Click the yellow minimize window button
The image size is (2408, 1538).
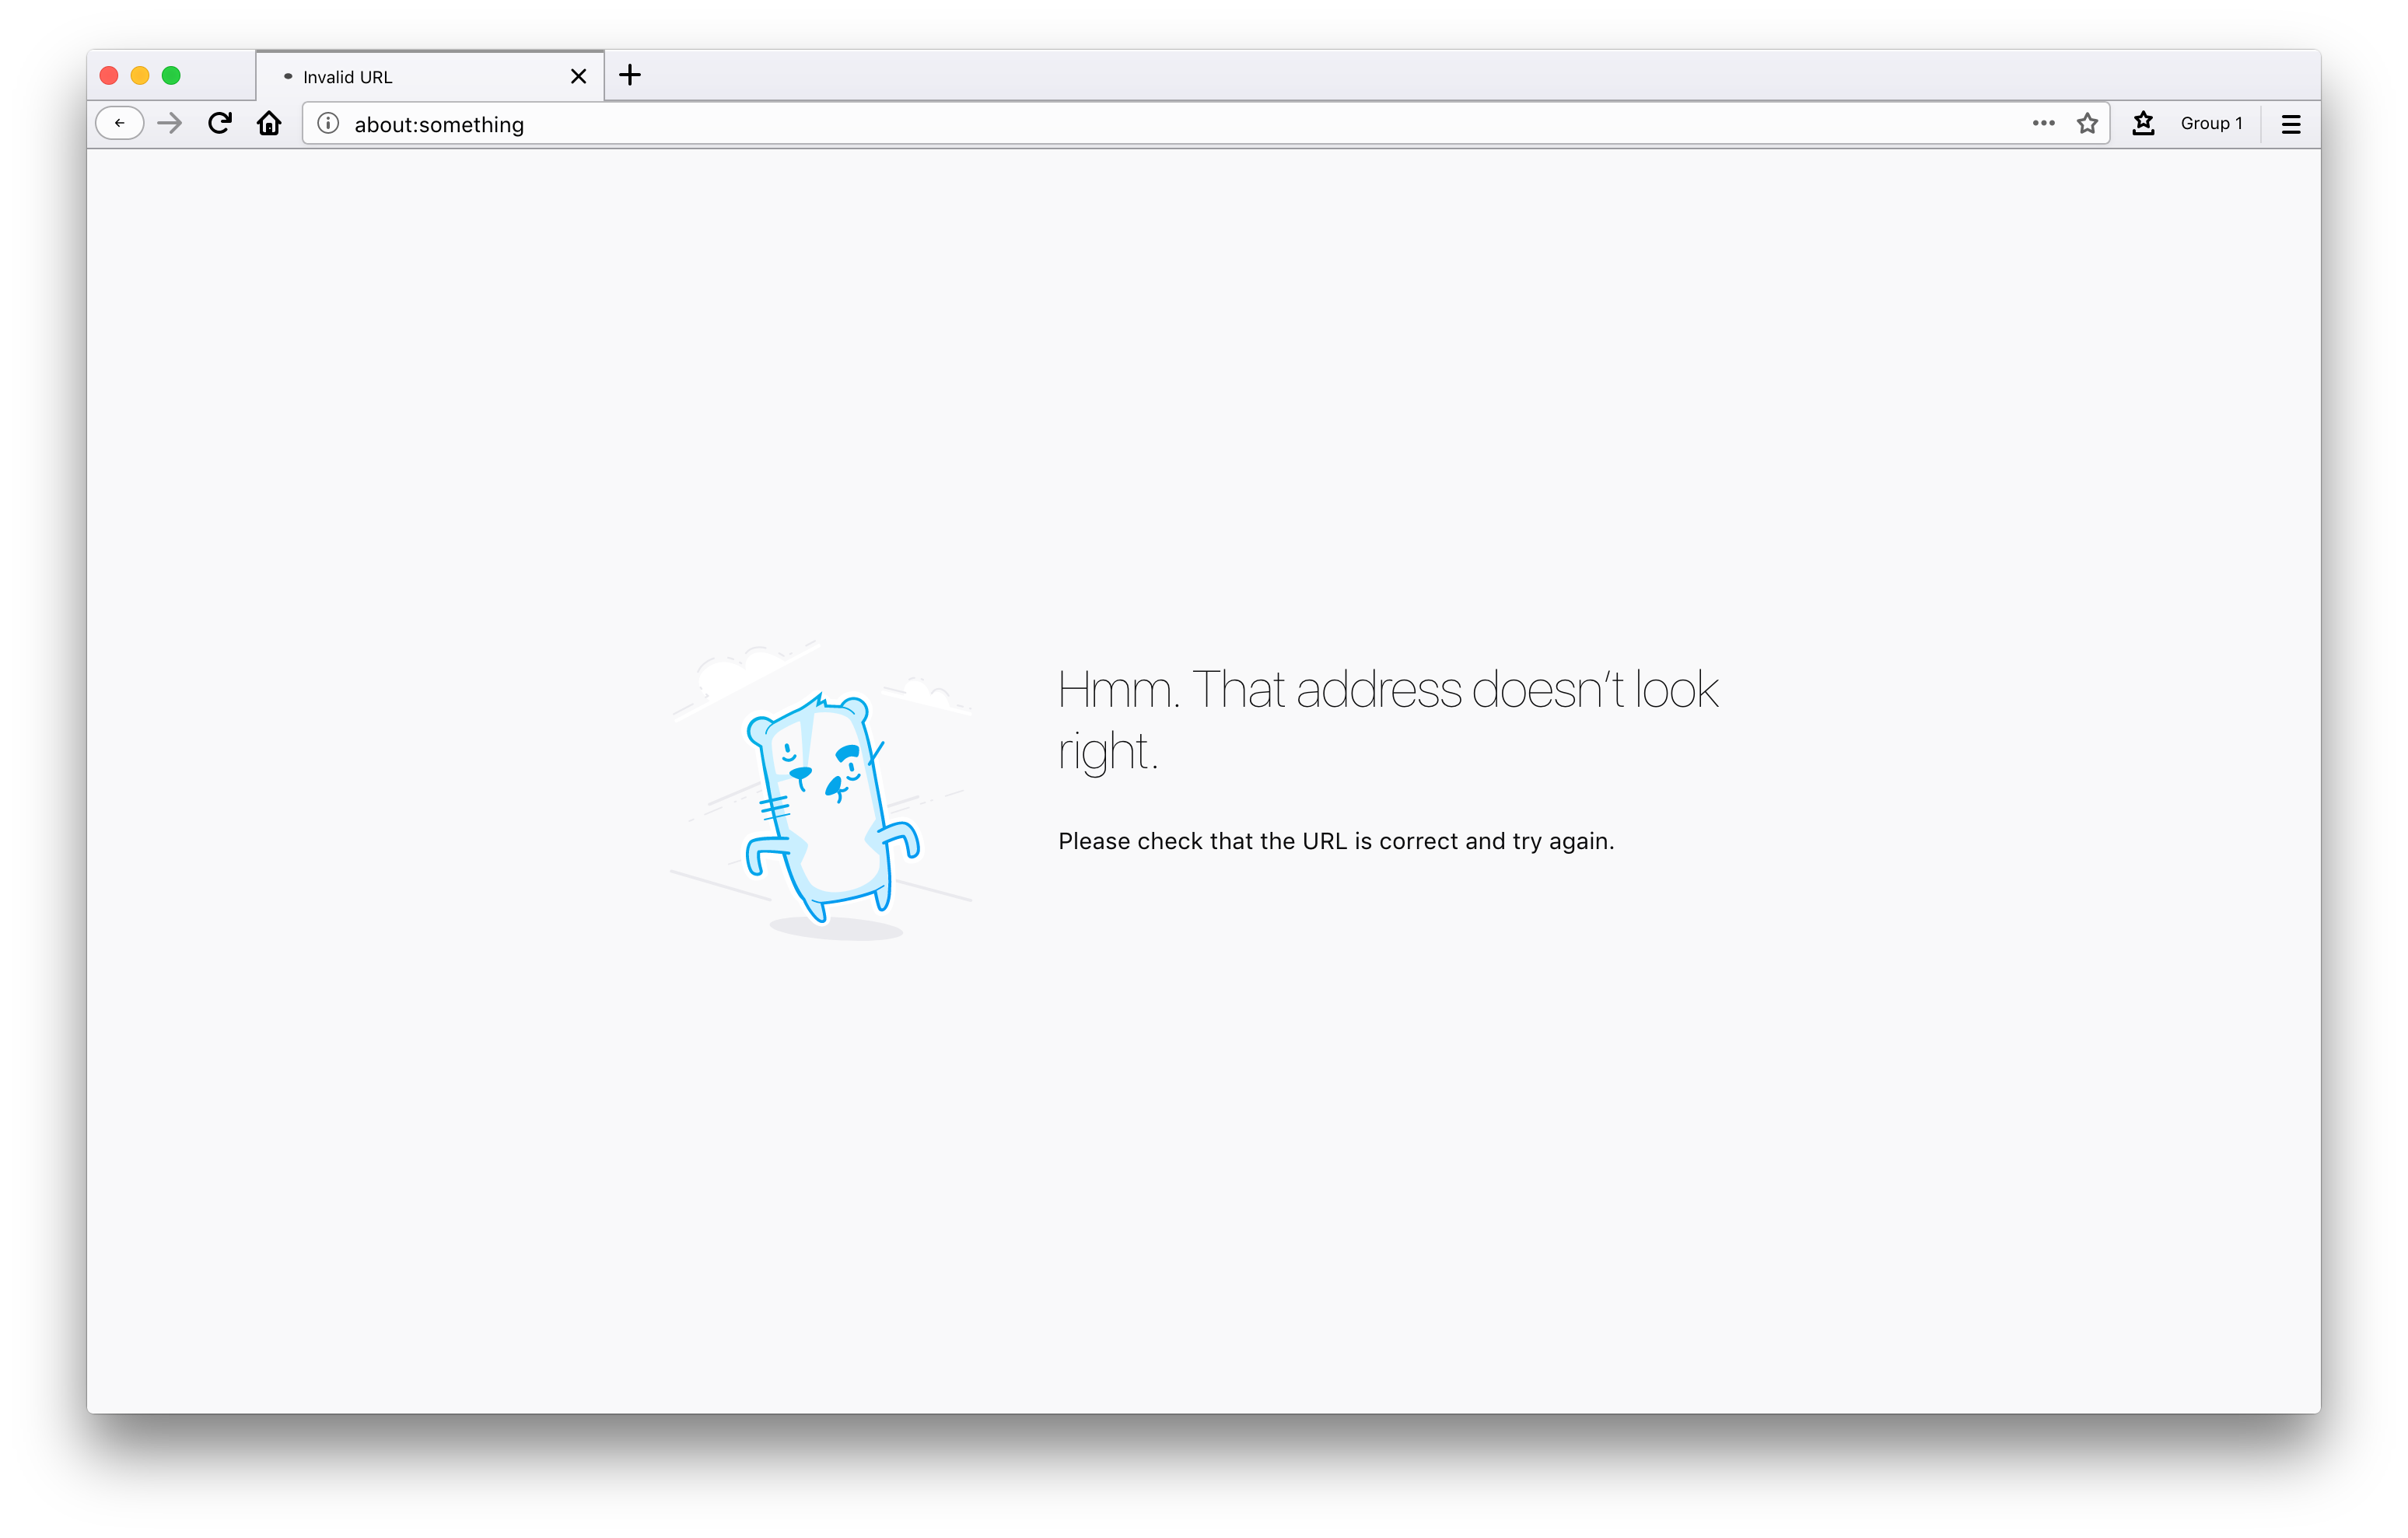140,76
